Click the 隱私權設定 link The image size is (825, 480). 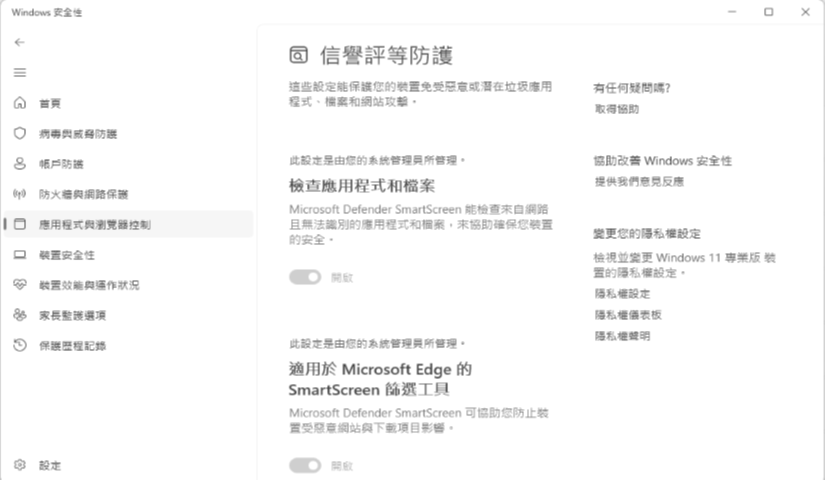[622, 294]
